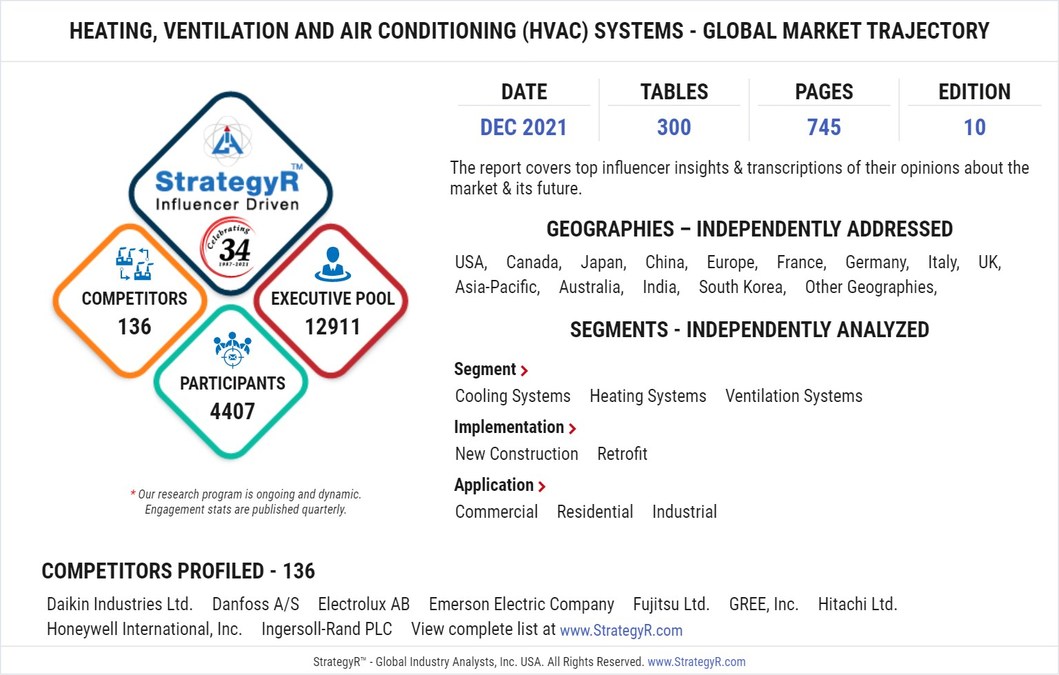1059x675 pixels.
Task: Click Hitachi Ltd. competitor
Action: pos(858,604)
